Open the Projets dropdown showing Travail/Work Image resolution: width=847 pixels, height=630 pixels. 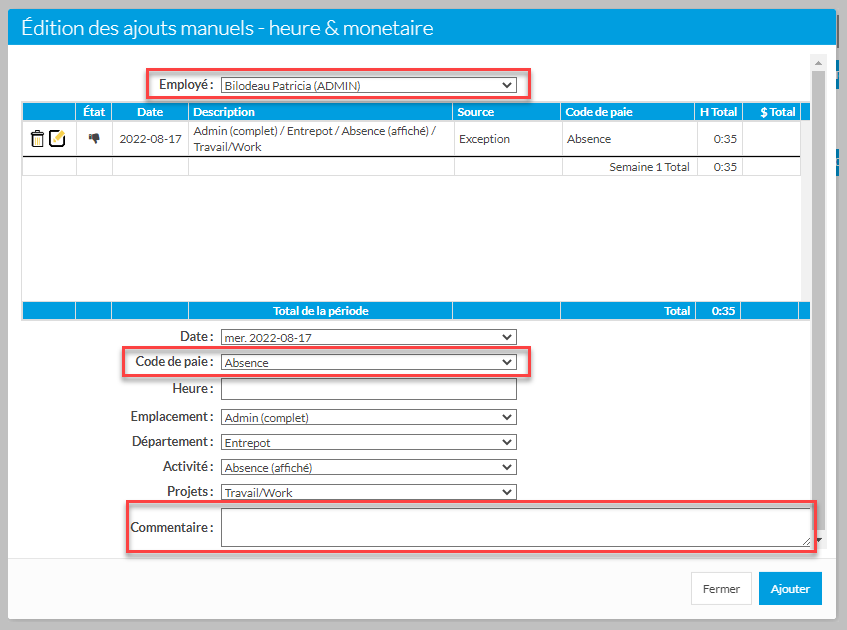tap(368, 492)
